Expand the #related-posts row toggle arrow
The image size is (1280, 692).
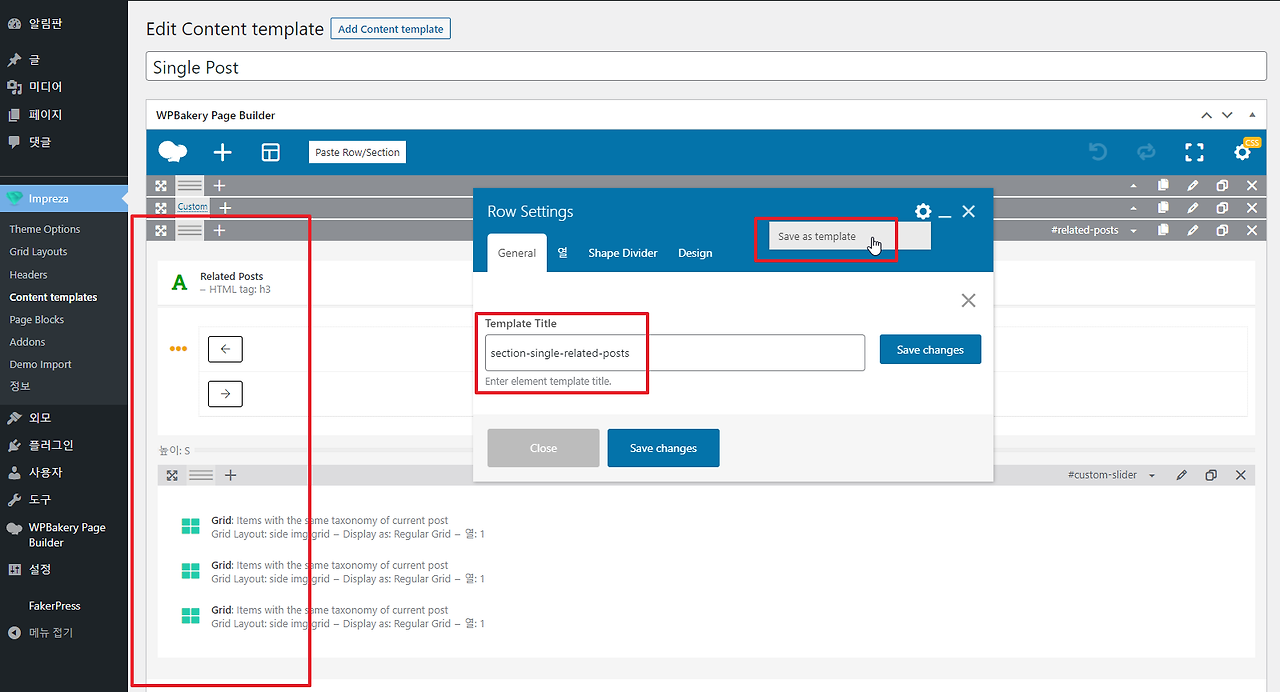[x=1133, y=230]
